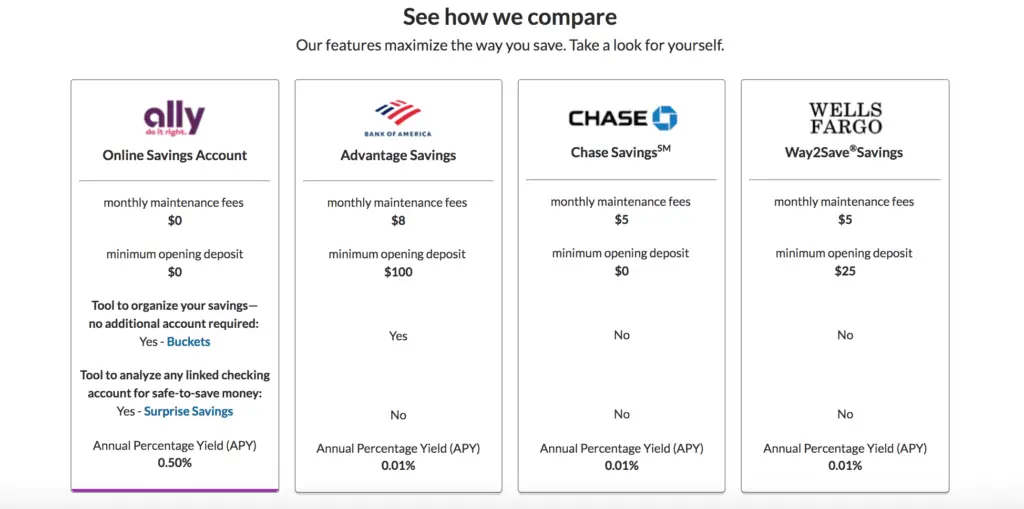The width and height of the screenshot is (1024, 509).
Task: Click Wells Fargo's $25 minimum deposit
Action: pos(845,271)
